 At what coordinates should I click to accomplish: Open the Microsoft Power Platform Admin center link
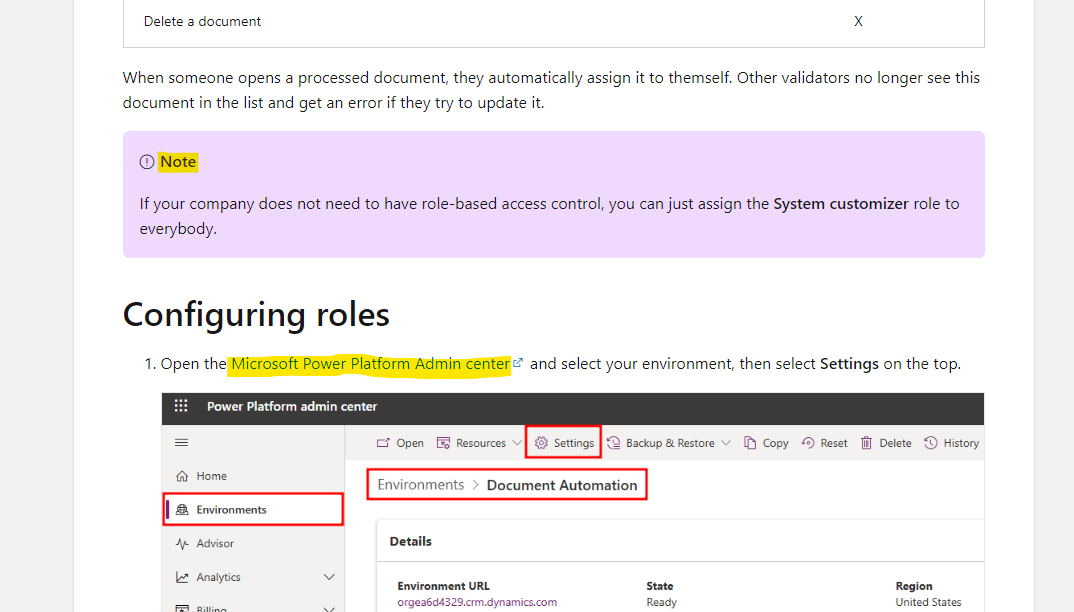[x=371, y=363]
